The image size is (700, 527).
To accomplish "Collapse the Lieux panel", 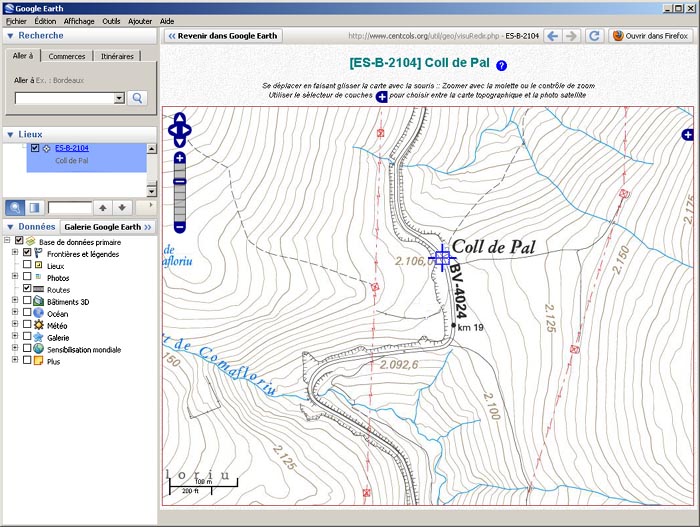I will pyautogui.click(x=10, y=134).
